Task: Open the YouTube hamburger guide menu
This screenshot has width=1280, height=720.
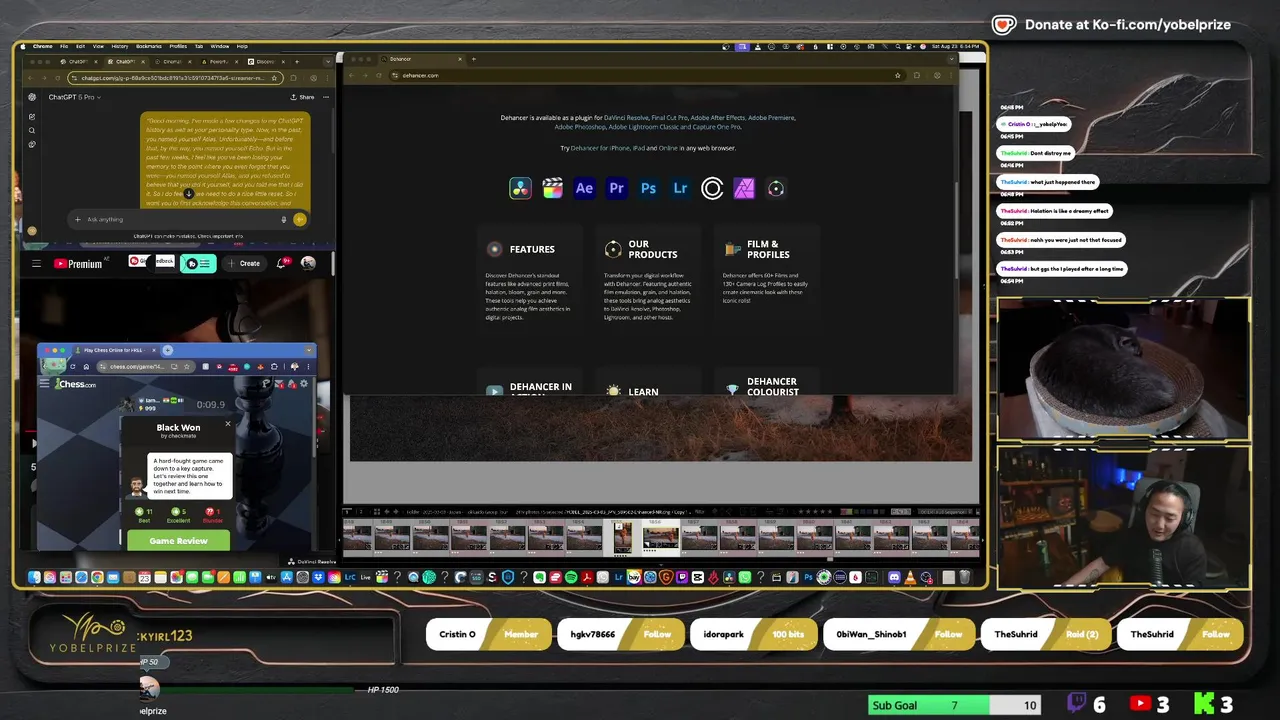Action: 36,264
